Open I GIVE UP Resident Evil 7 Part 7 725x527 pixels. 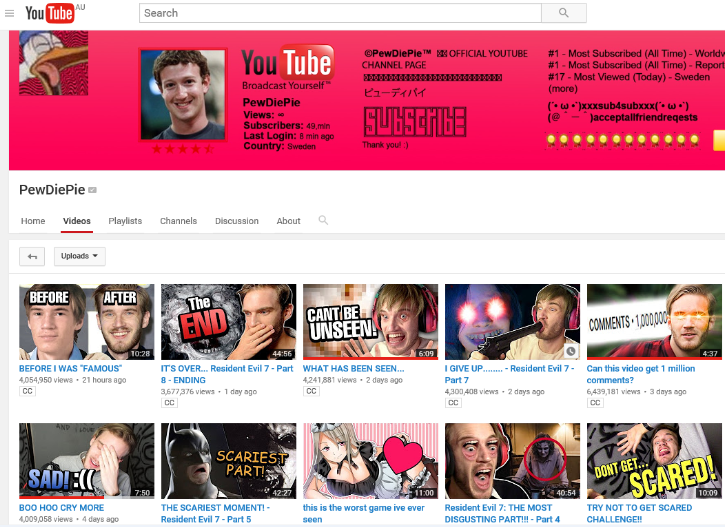pos(510,374)
